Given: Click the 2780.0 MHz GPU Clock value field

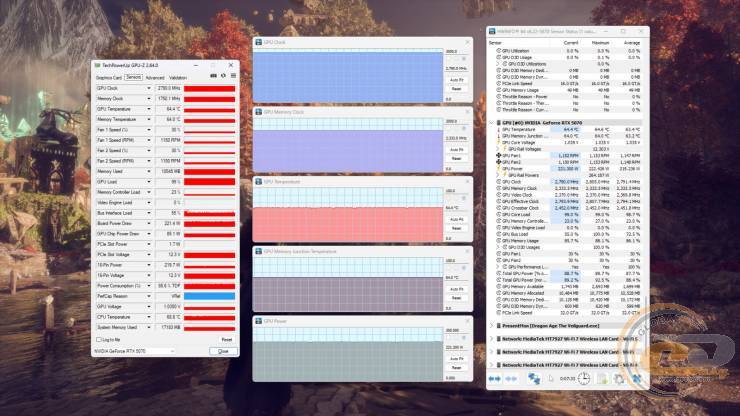Looking at the screenshot, I should (x=168, y=88).
